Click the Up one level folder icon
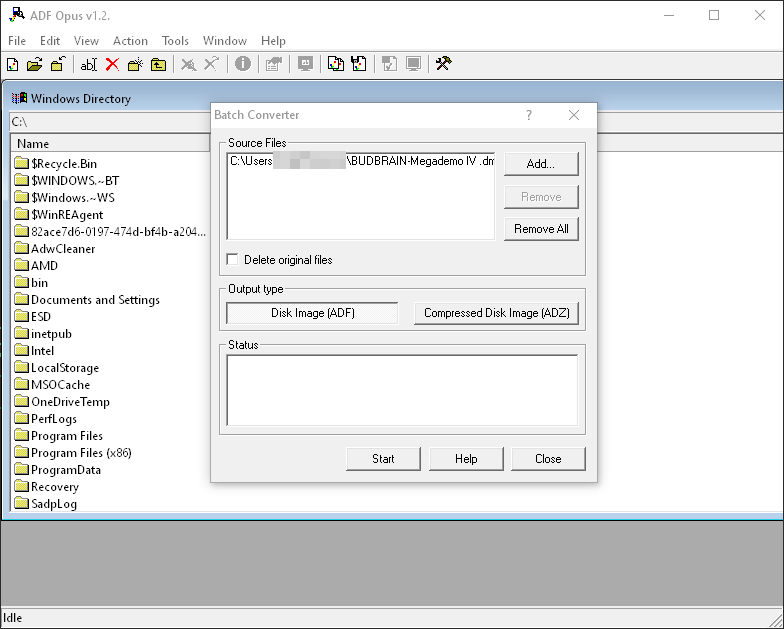 (158, 64)
